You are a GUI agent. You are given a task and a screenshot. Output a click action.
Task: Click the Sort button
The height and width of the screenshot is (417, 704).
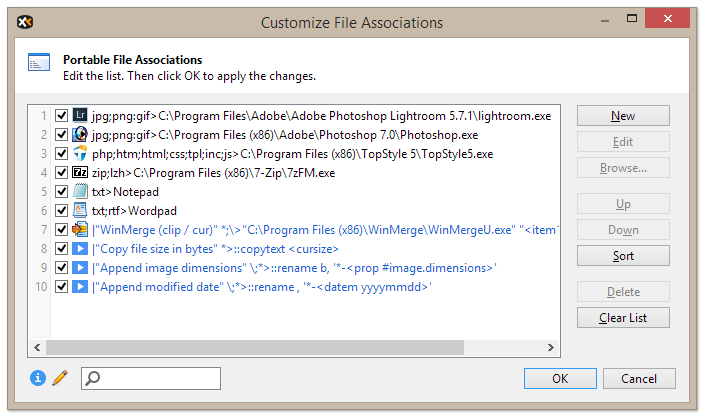[623, 256]
